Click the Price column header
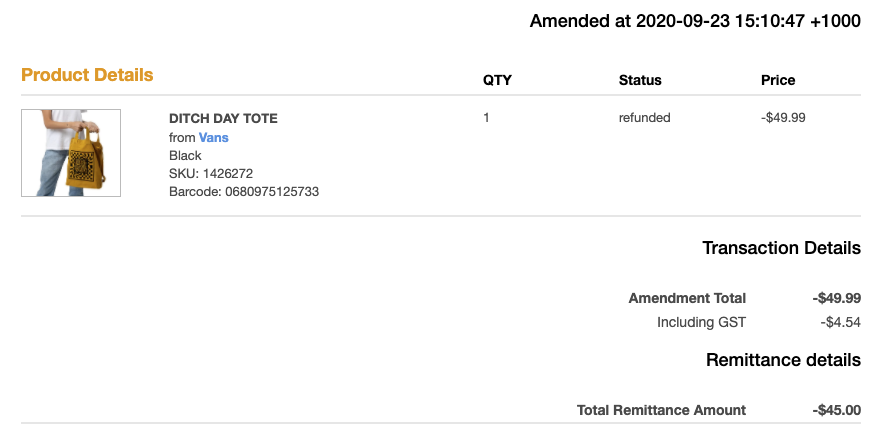 (778, 80)
